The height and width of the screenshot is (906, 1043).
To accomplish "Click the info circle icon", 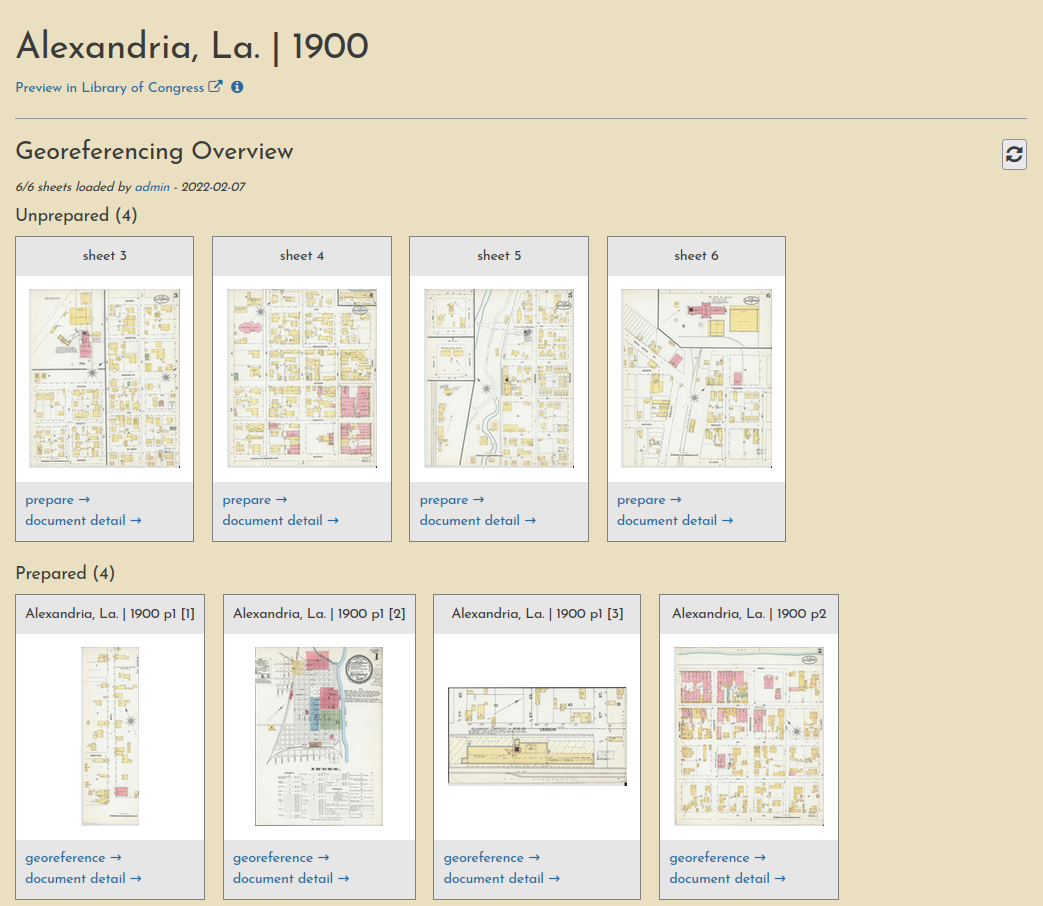I will [x=237, y=87].
